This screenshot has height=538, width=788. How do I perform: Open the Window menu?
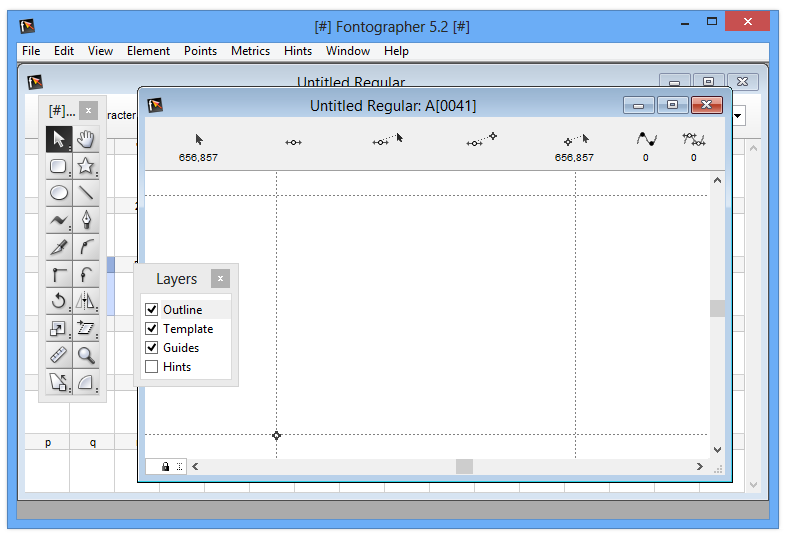pos(348,51)
